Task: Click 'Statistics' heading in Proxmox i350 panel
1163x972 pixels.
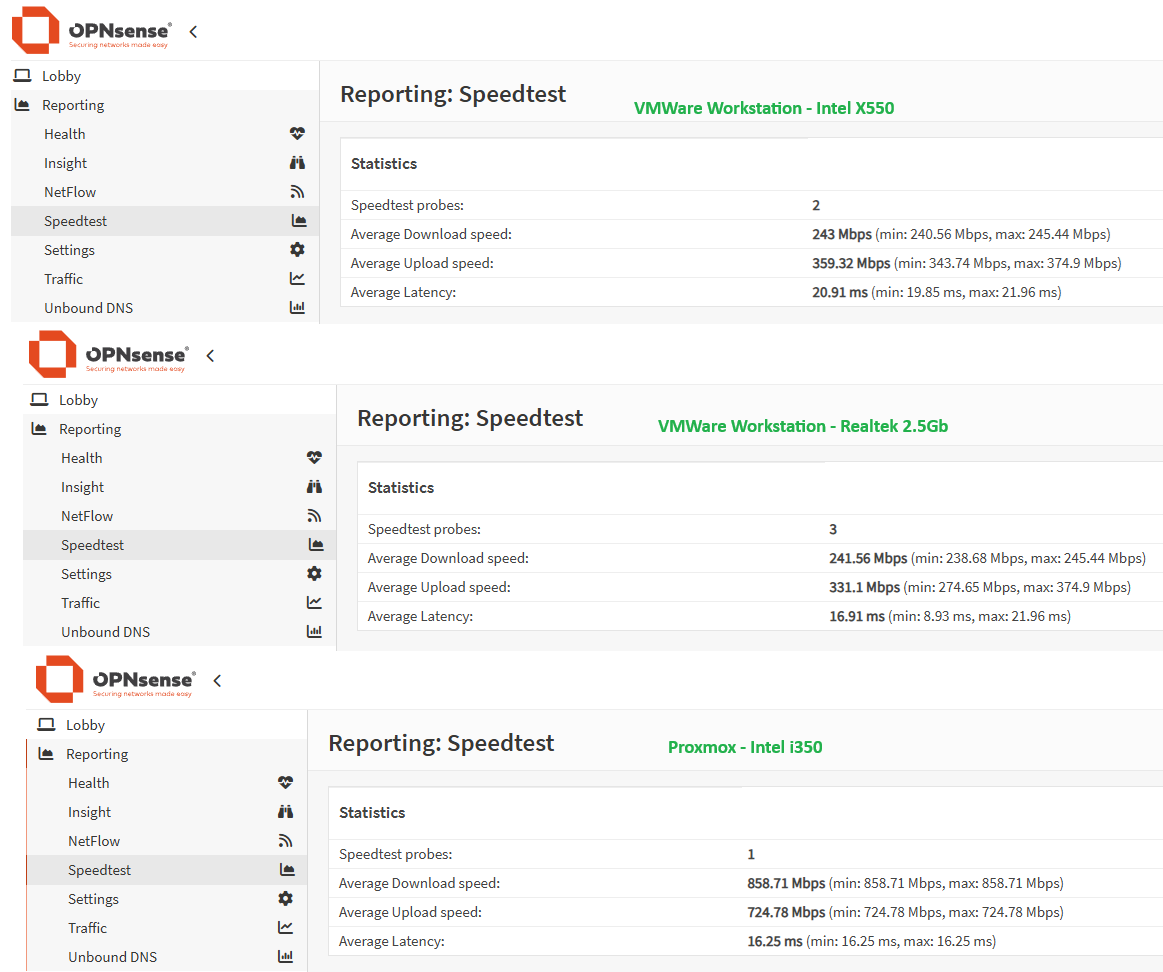Action: [372, 812]
